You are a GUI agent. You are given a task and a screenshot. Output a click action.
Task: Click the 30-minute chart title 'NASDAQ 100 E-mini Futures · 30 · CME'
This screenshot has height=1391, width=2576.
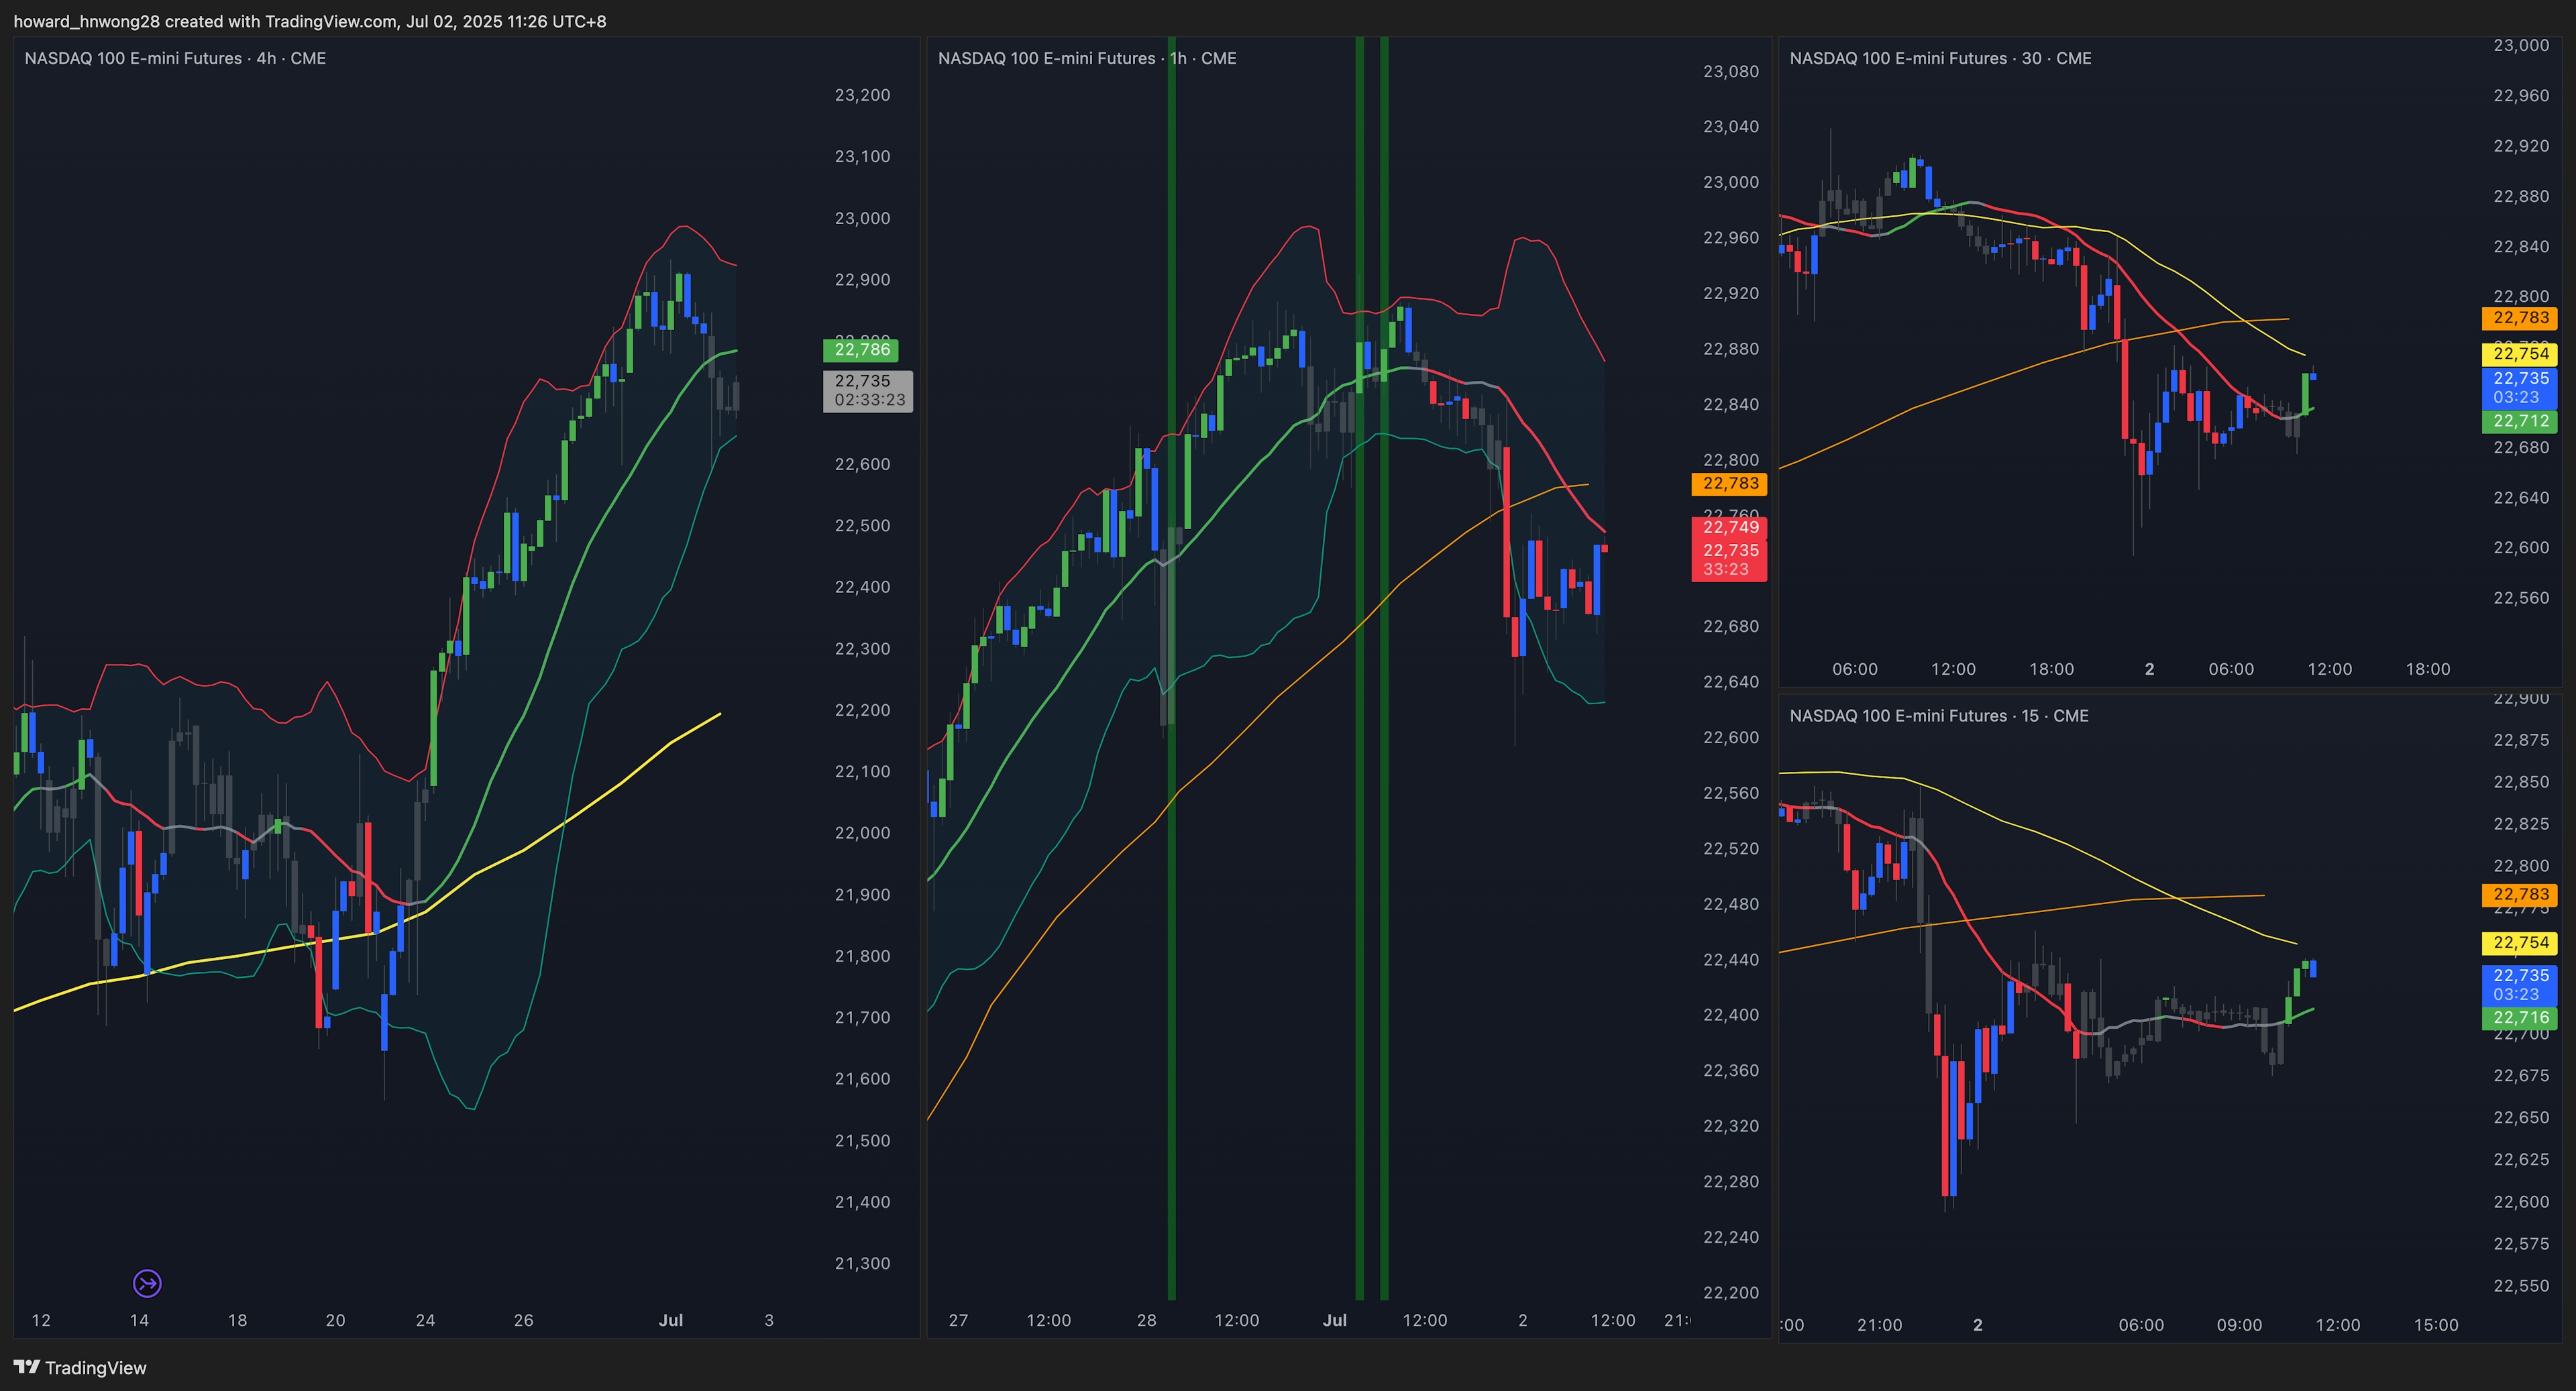tap(1940, 58)
